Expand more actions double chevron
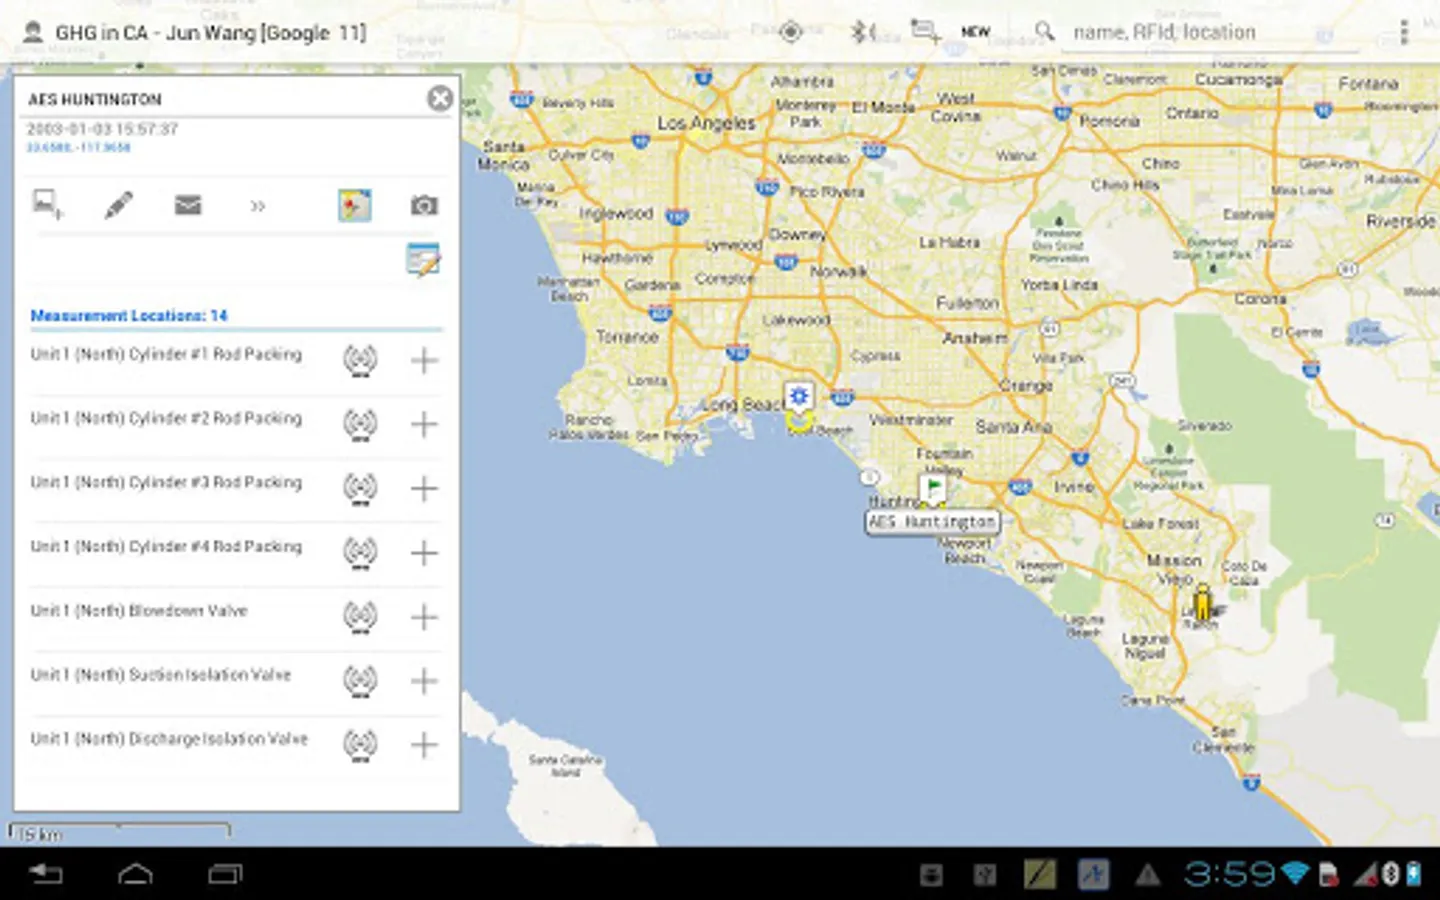Screen dimensions: 1440x900 (258, 206)
